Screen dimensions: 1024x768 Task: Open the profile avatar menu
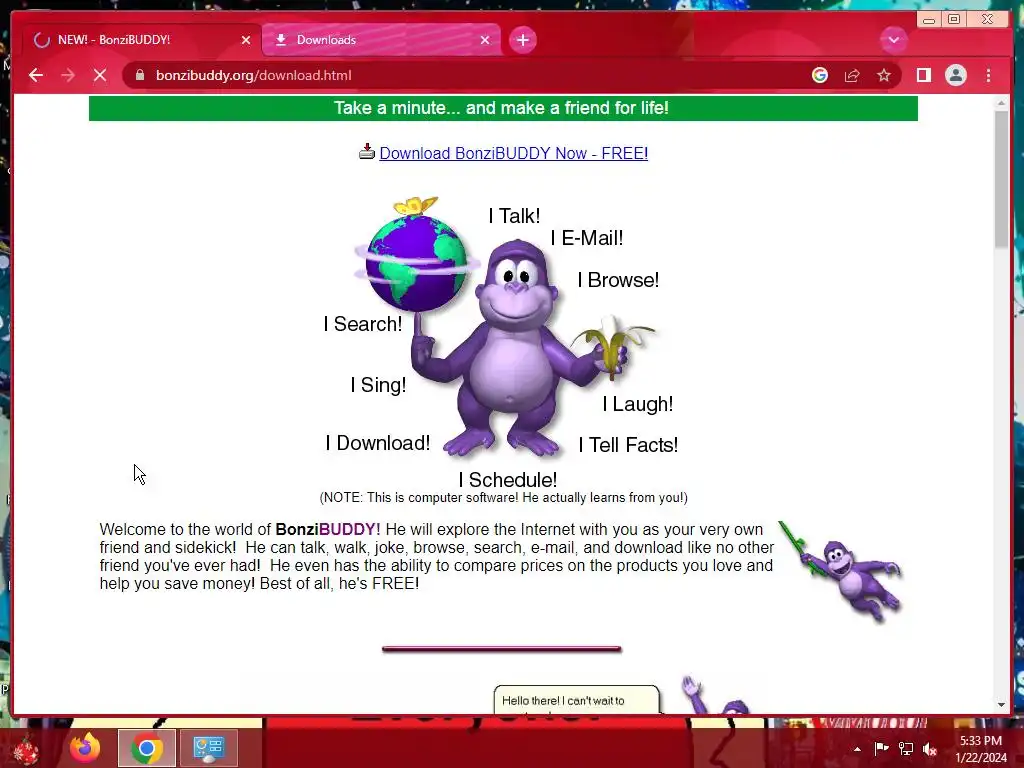coord(955,75)
